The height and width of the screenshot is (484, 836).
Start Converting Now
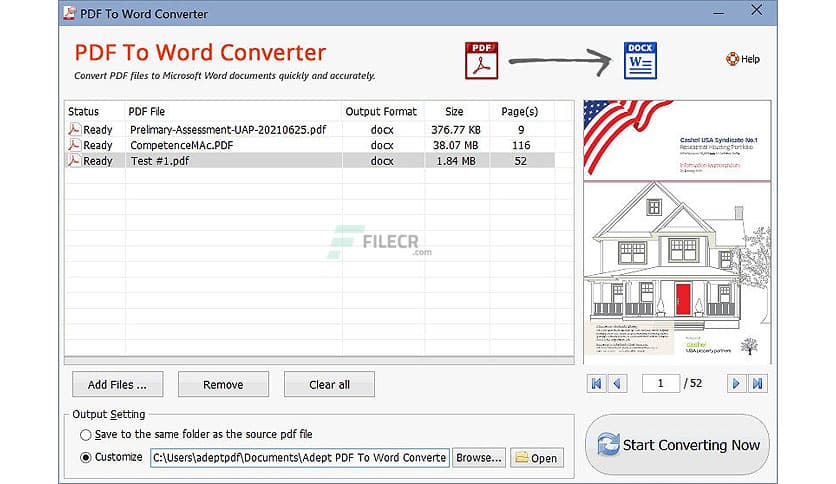tap(677, 445)
